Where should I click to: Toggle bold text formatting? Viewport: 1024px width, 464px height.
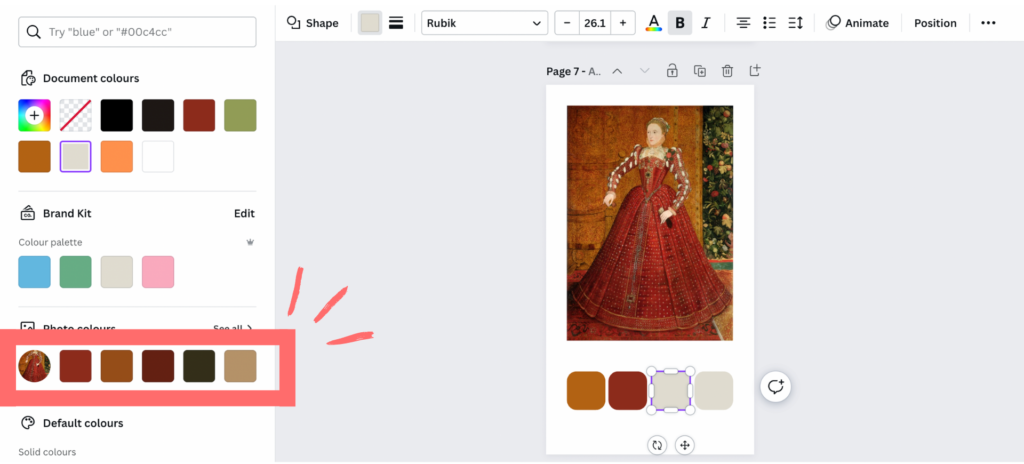pyautogui.click(x=680, y=23)
